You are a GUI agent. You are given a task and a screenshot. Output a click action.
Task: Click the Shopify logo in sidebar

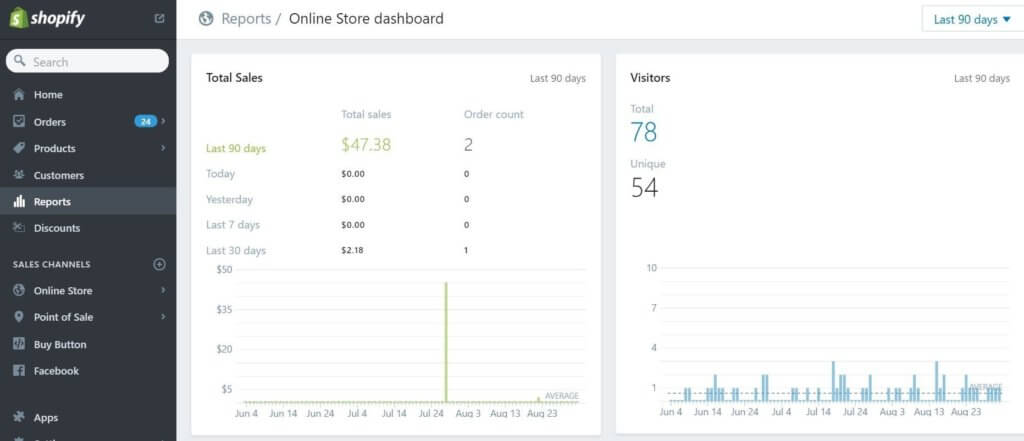pos(48,18)
